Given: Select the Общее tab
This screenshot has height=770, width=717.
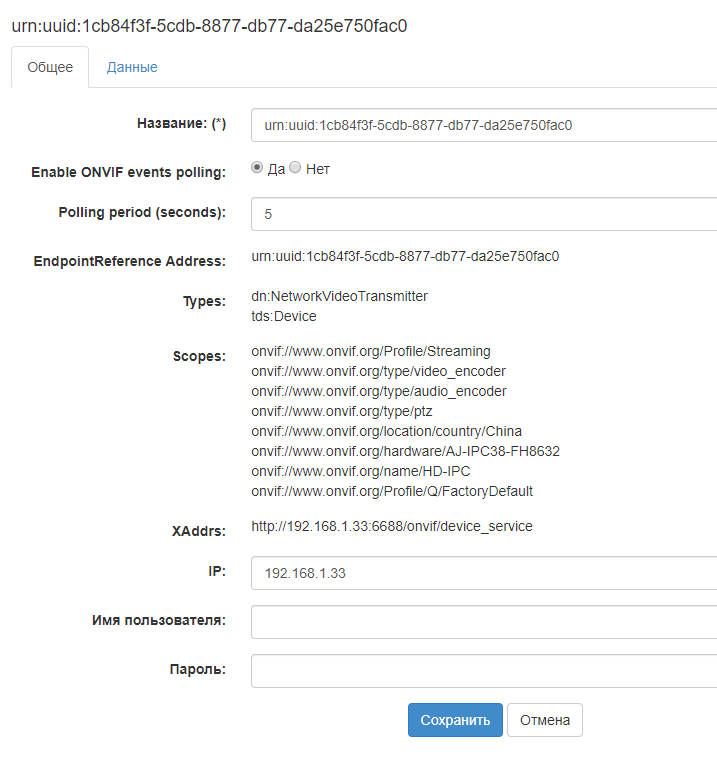Looking at the screenshot, I should click(50, 67).
